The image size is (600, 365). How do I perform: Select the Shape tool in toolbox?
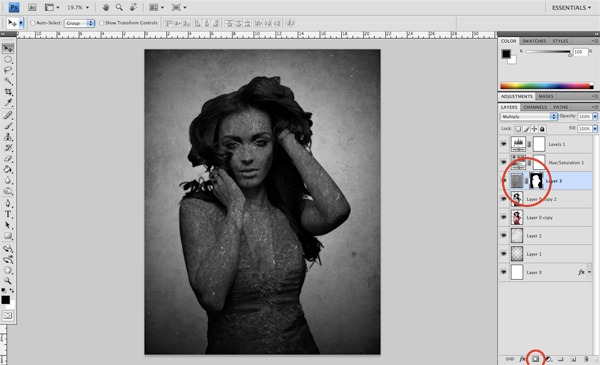pyautogui.click(x=8, y=236)
